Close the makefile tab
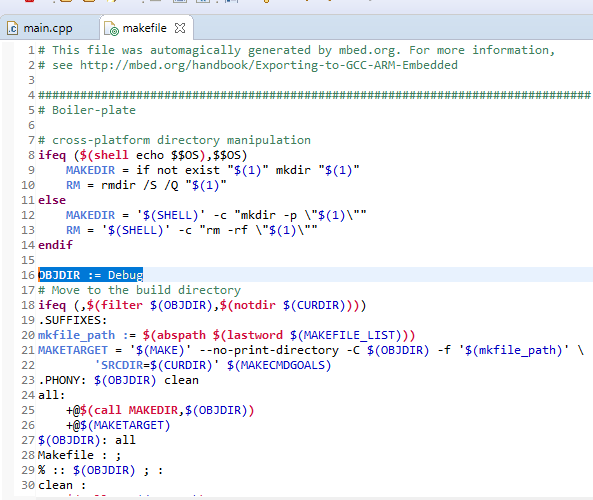Viewport: 593px width, 500px height. (x=180, y=28)
